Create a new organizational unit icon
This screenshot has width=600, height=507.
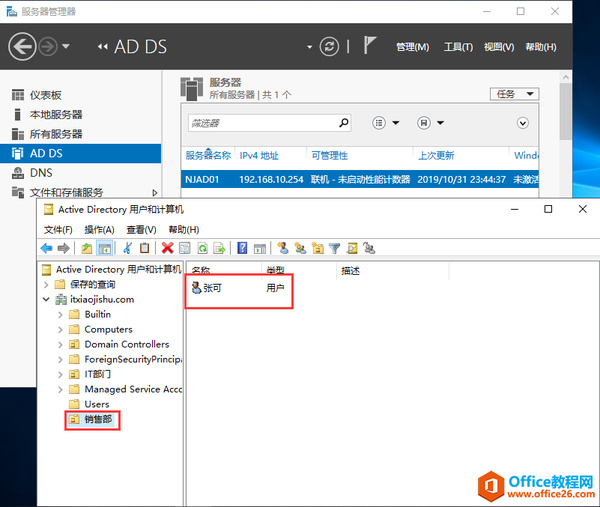pyautogui.click(x=318, y=248)
